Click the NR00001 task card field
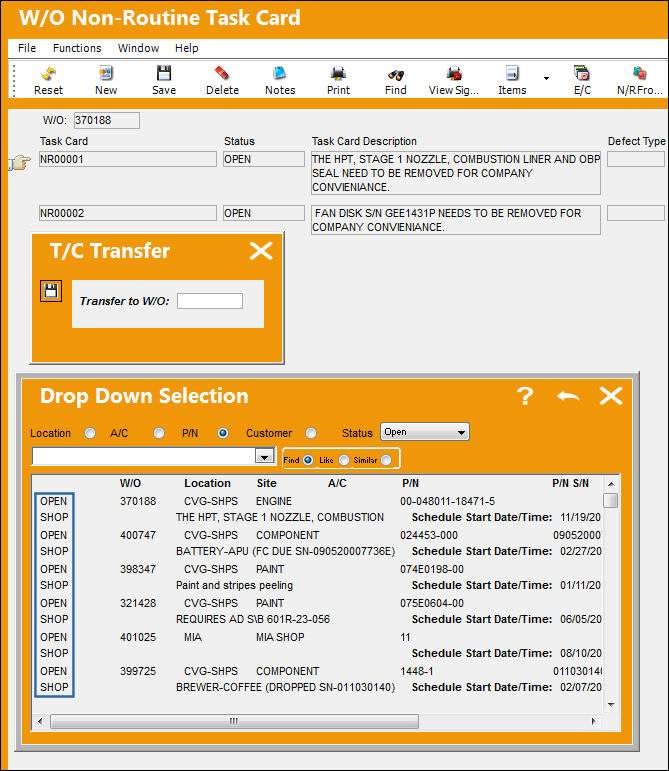669x771 pixels. point(128,159)
